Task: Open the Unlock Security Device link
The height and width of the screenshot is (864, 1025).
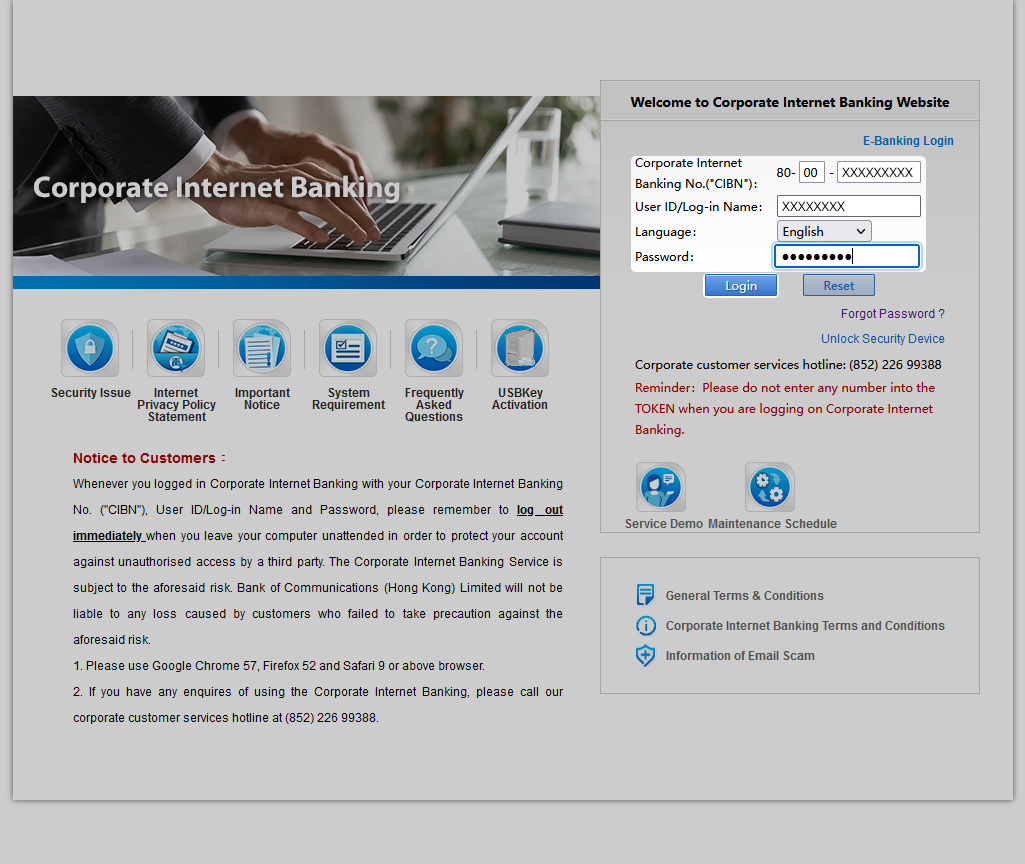Action: coord(882,339)
